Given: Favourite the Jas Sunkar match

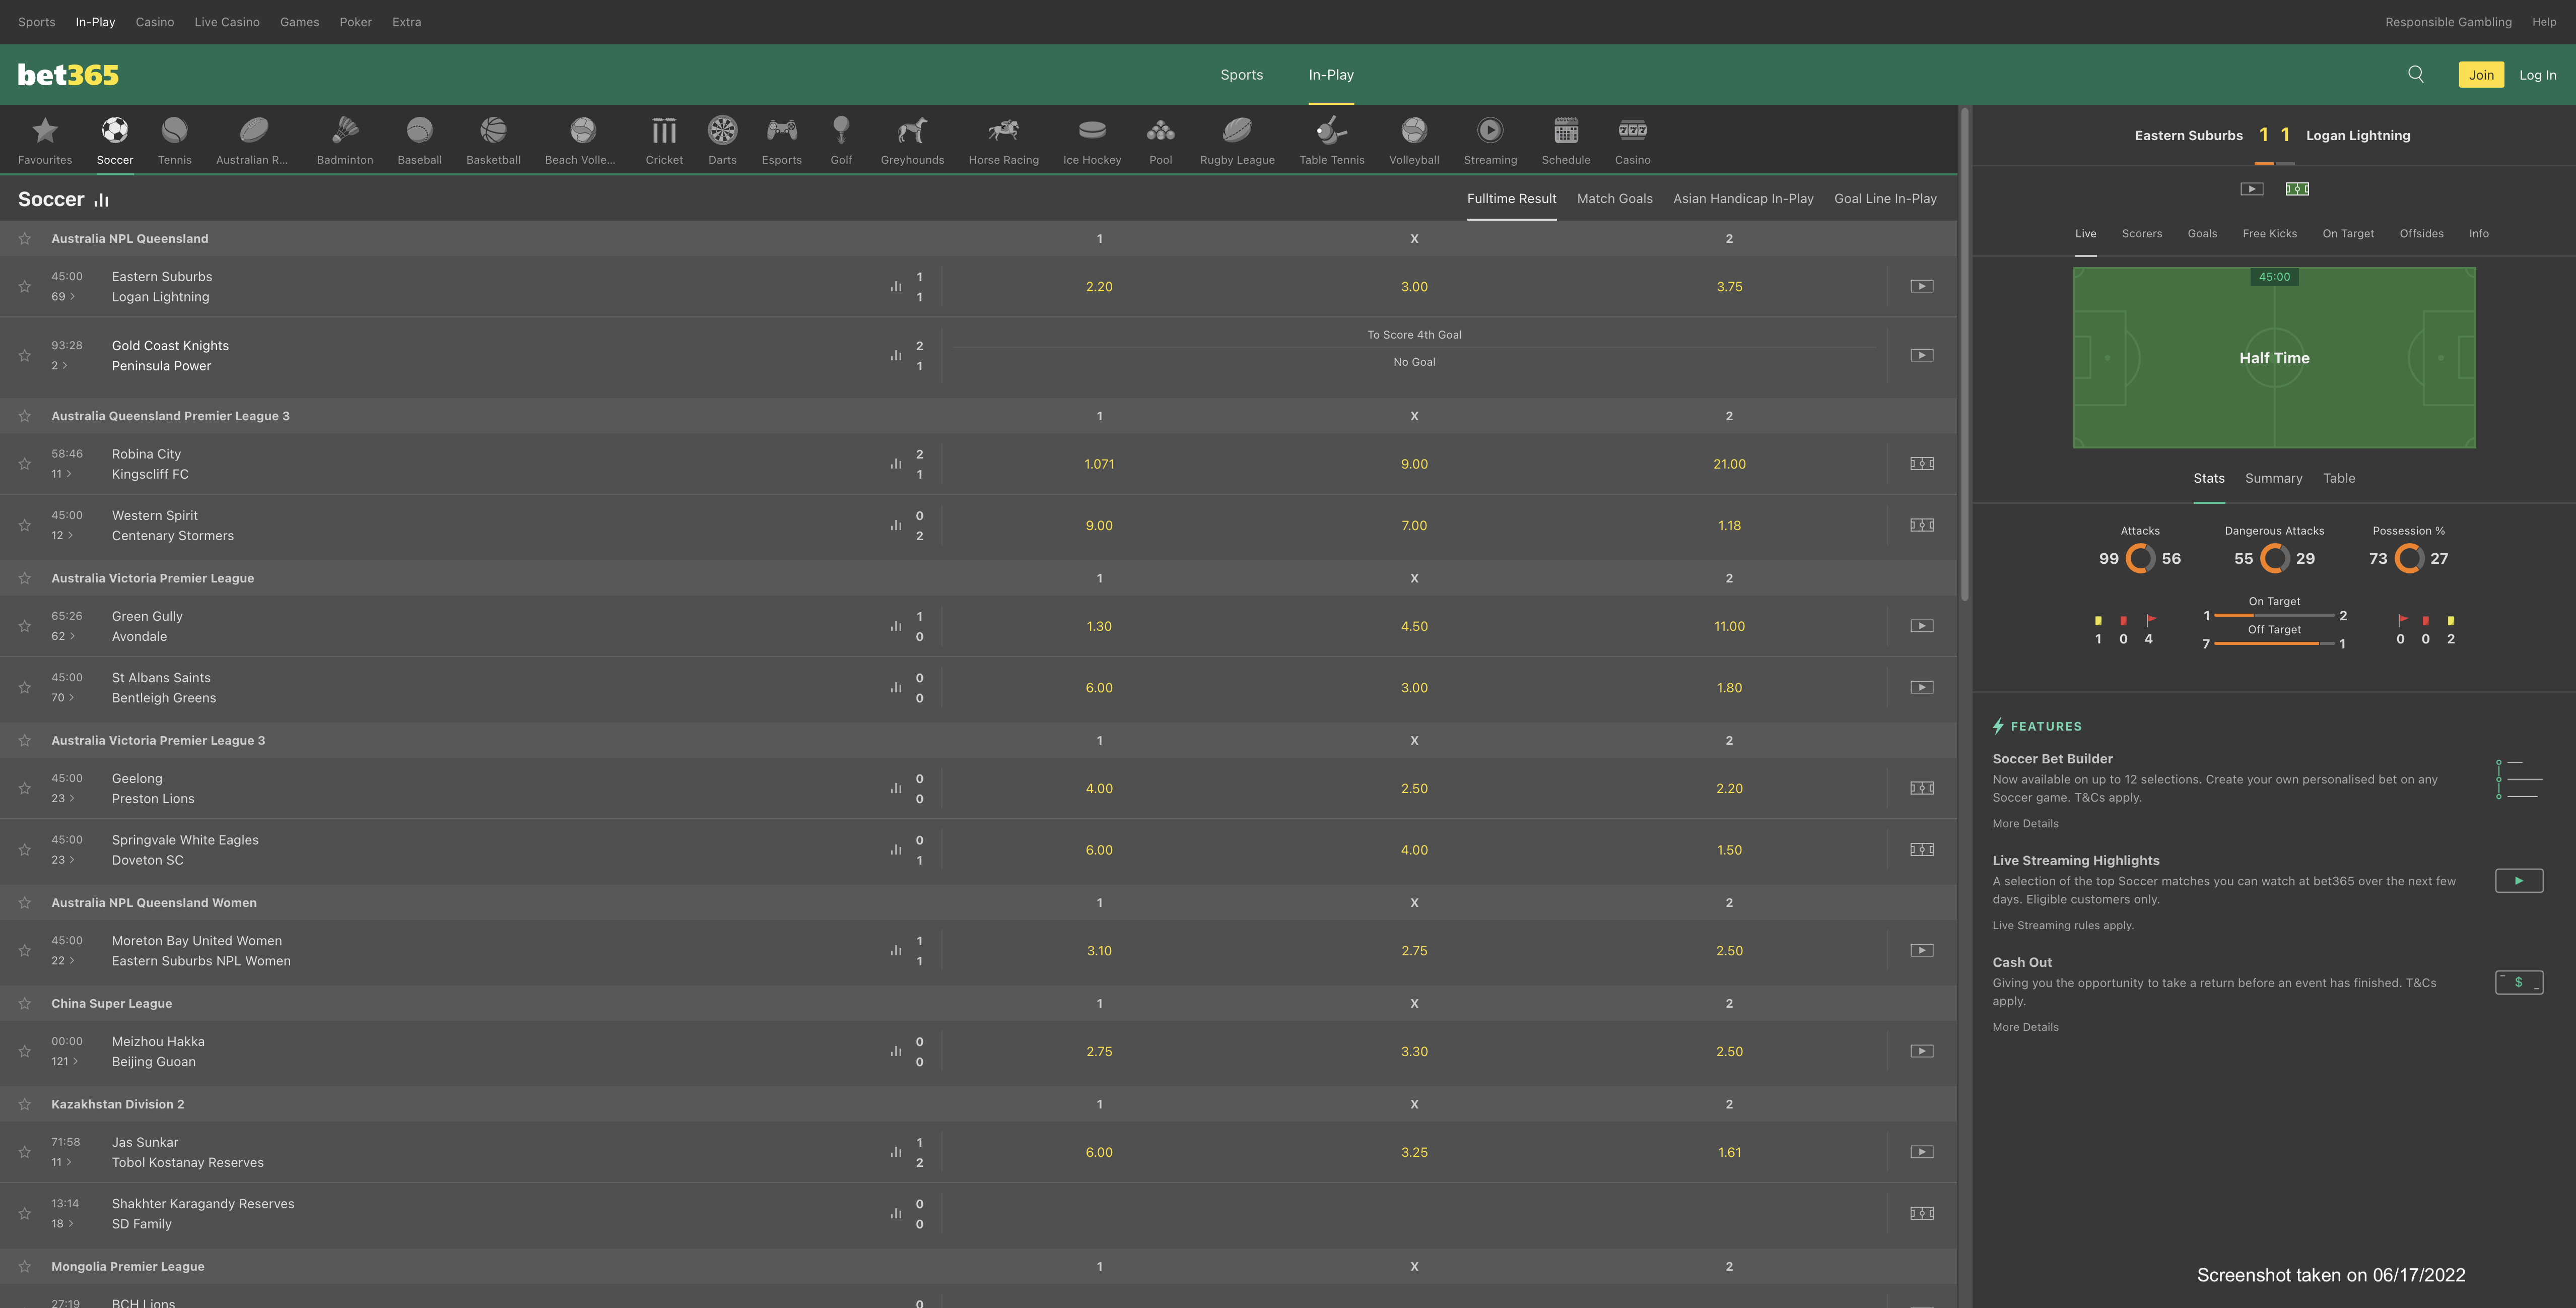Looking at the screenshot, I should pos(25,1152).
